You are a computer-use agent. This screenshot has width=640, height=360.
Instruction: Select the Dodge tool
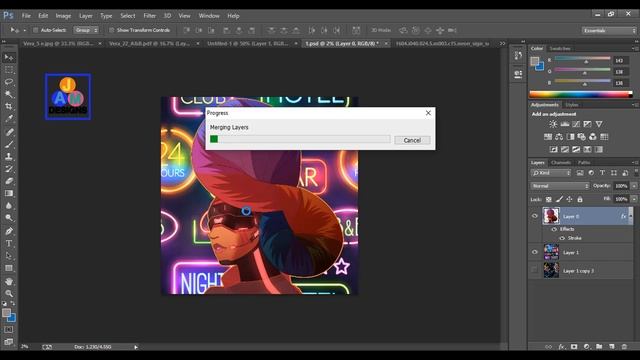[x=9, y=218]
